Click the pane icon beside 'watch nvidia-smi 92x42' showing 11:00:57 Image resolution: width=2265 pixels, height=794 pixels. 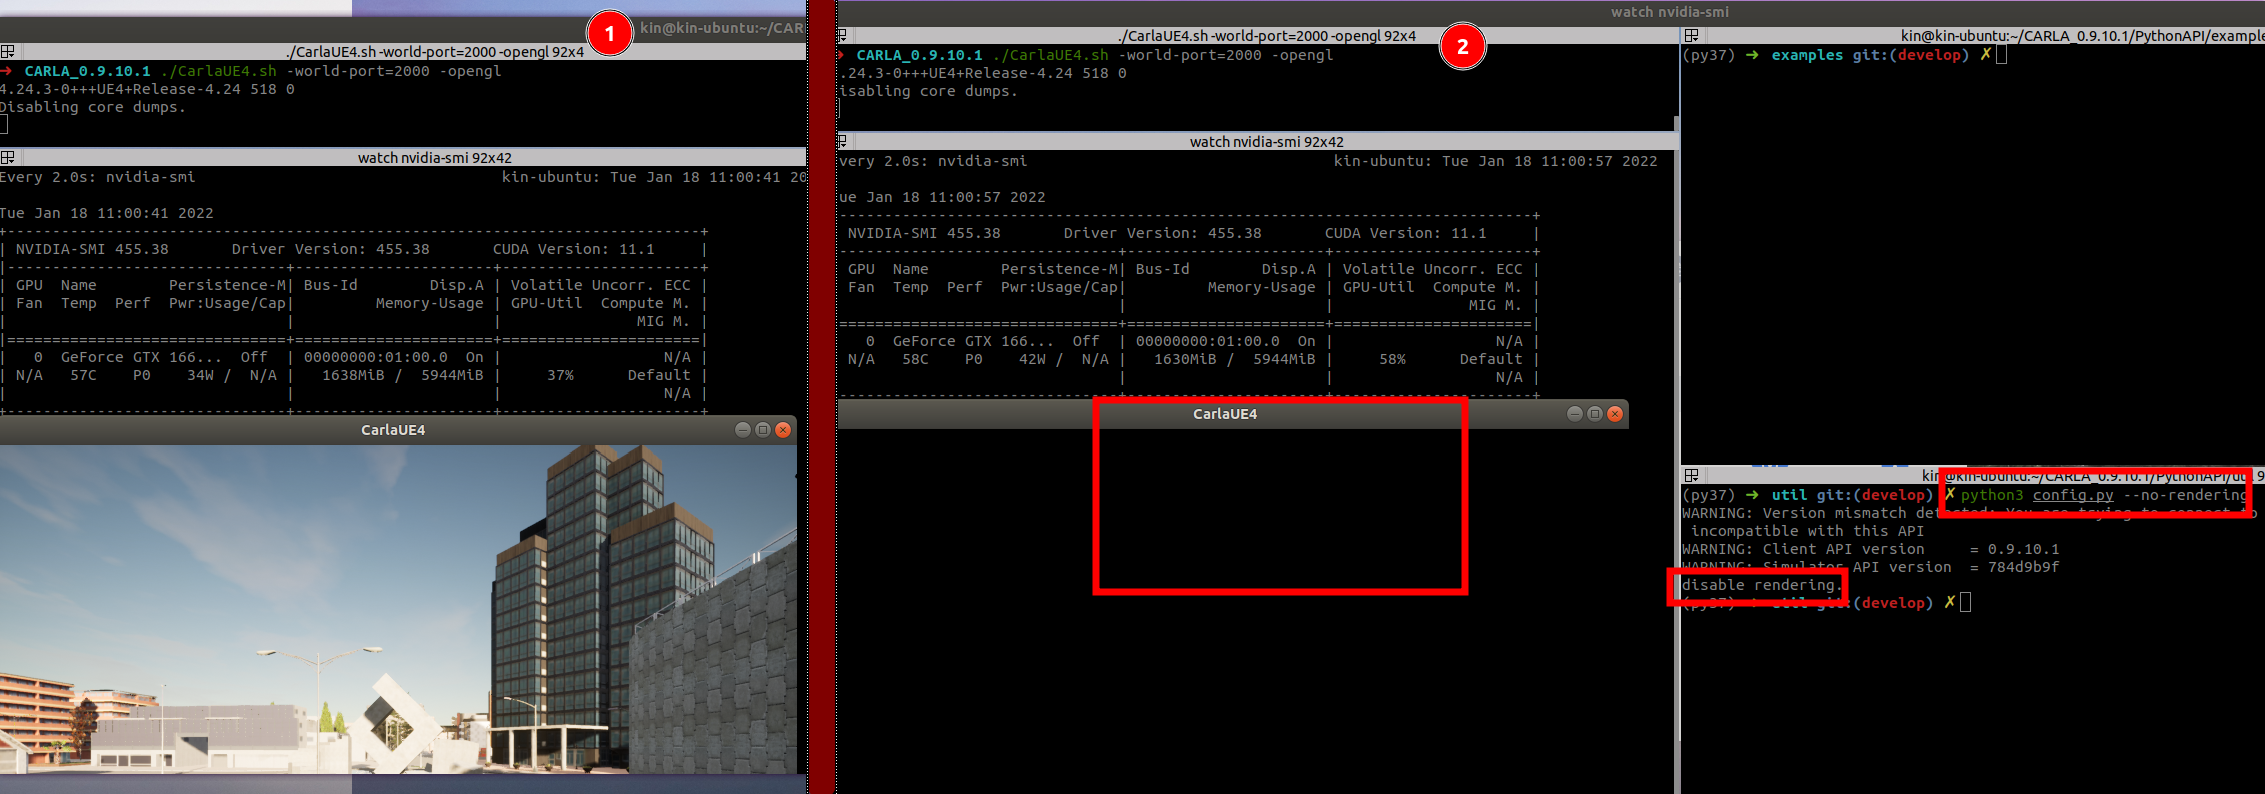[x=842, y=142]
